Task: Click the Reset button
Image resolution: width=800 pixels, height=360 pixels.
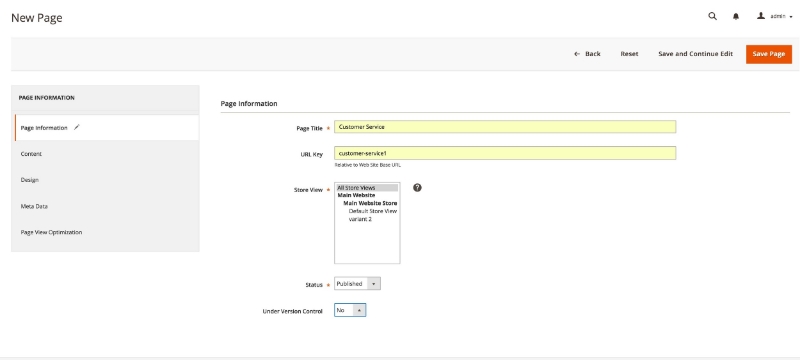Action: [x=629, y=54]
